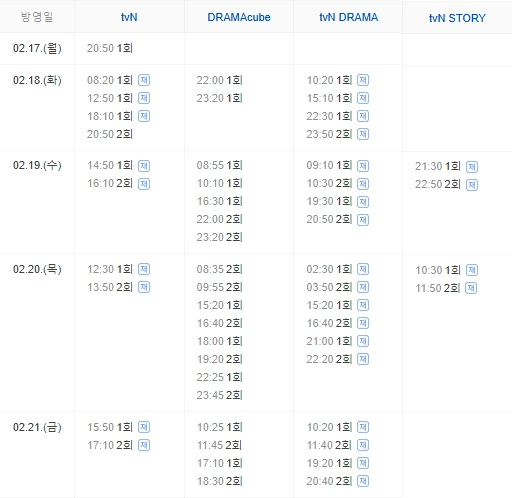Click the 재 badge beside tvN DRAMA 19:30 1회
The width and height of the screenshot is (514, 498).
tap(363, 202)
